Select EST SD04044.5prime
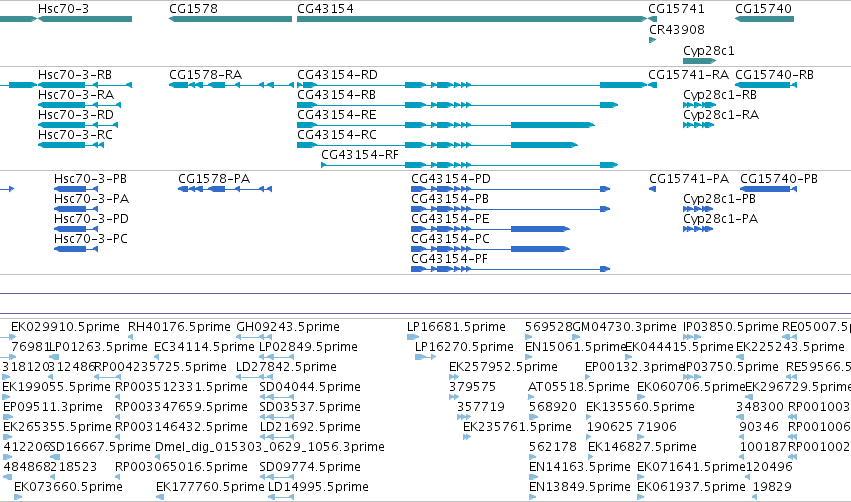Image resolution: width=851 pixels, height=502 pixels. [x=310, y=387]
